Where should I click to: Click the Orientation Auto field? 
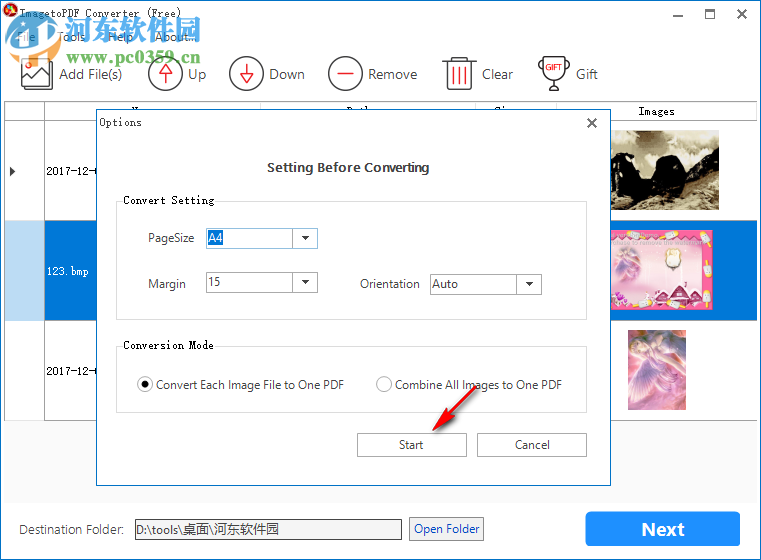[473, 284]
